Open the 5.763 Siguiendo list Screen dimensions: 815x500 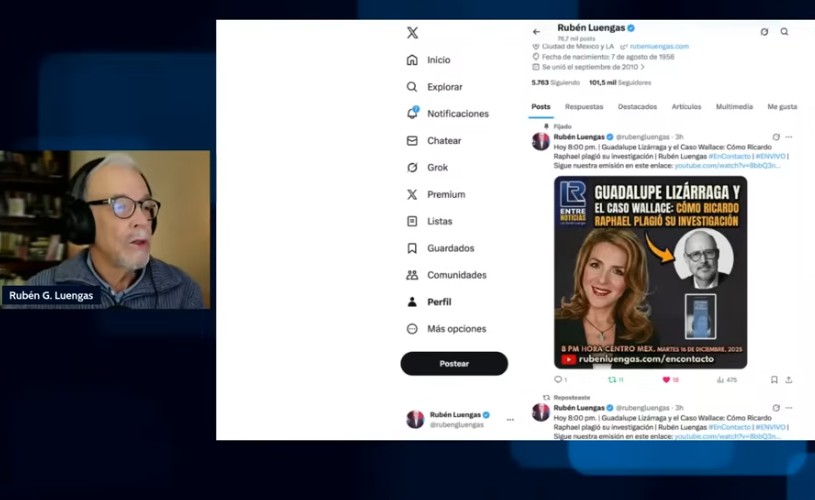pyautogui.click(x=555, y=83)
